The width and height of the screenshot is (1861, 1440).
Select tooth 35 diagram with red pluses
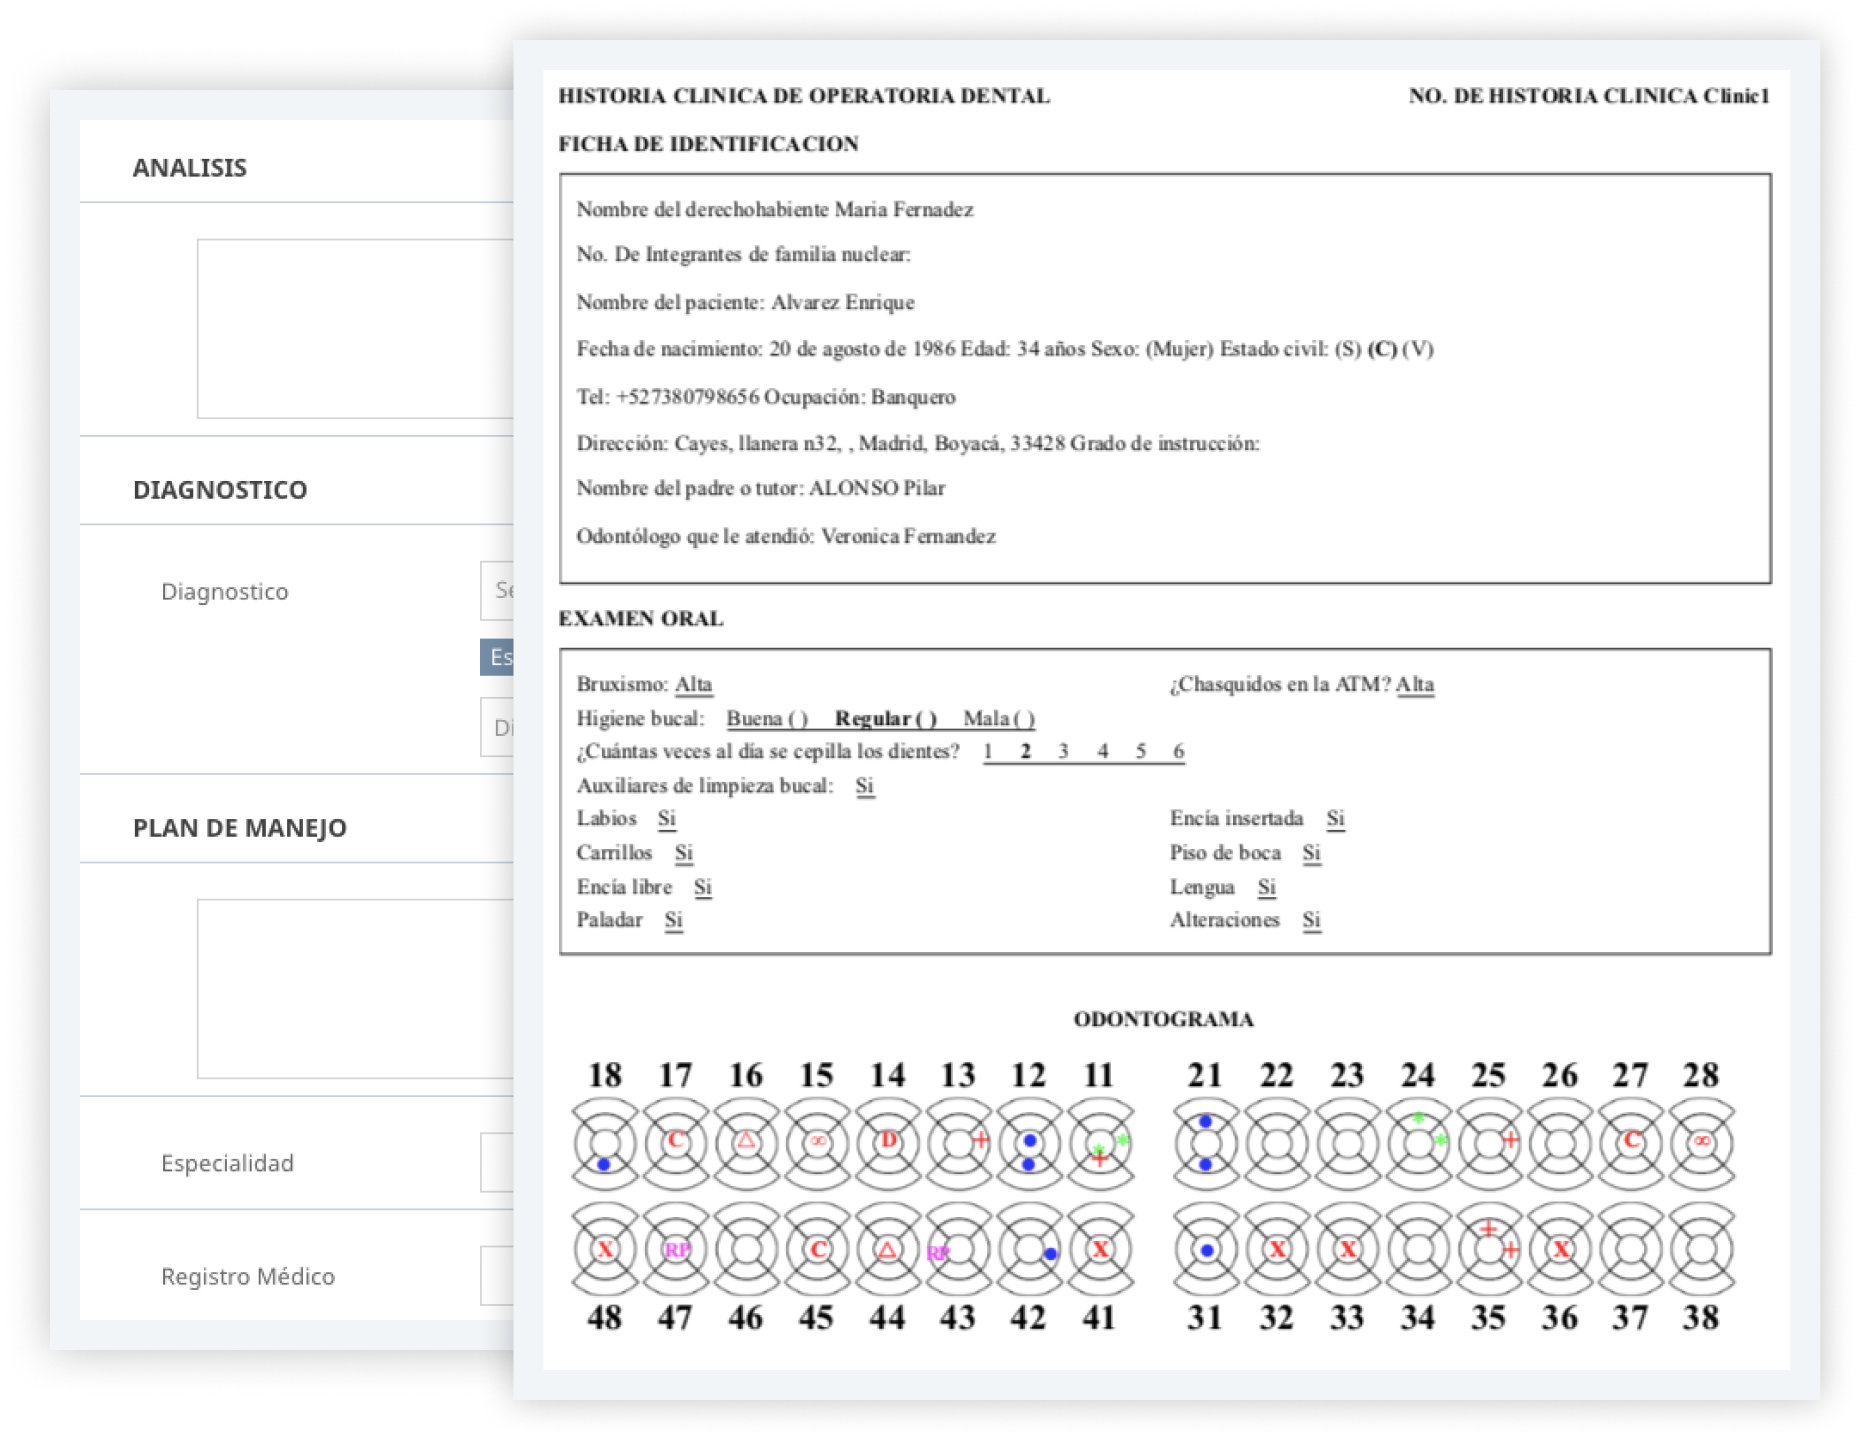1489,1249
